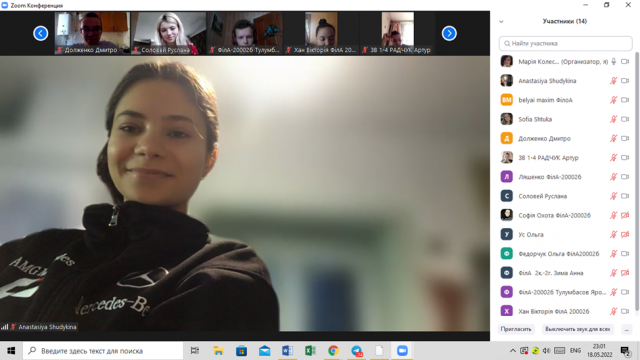The image size is (640, 360).
Task: Open Excel from taskbar
Action: [310, 351]
